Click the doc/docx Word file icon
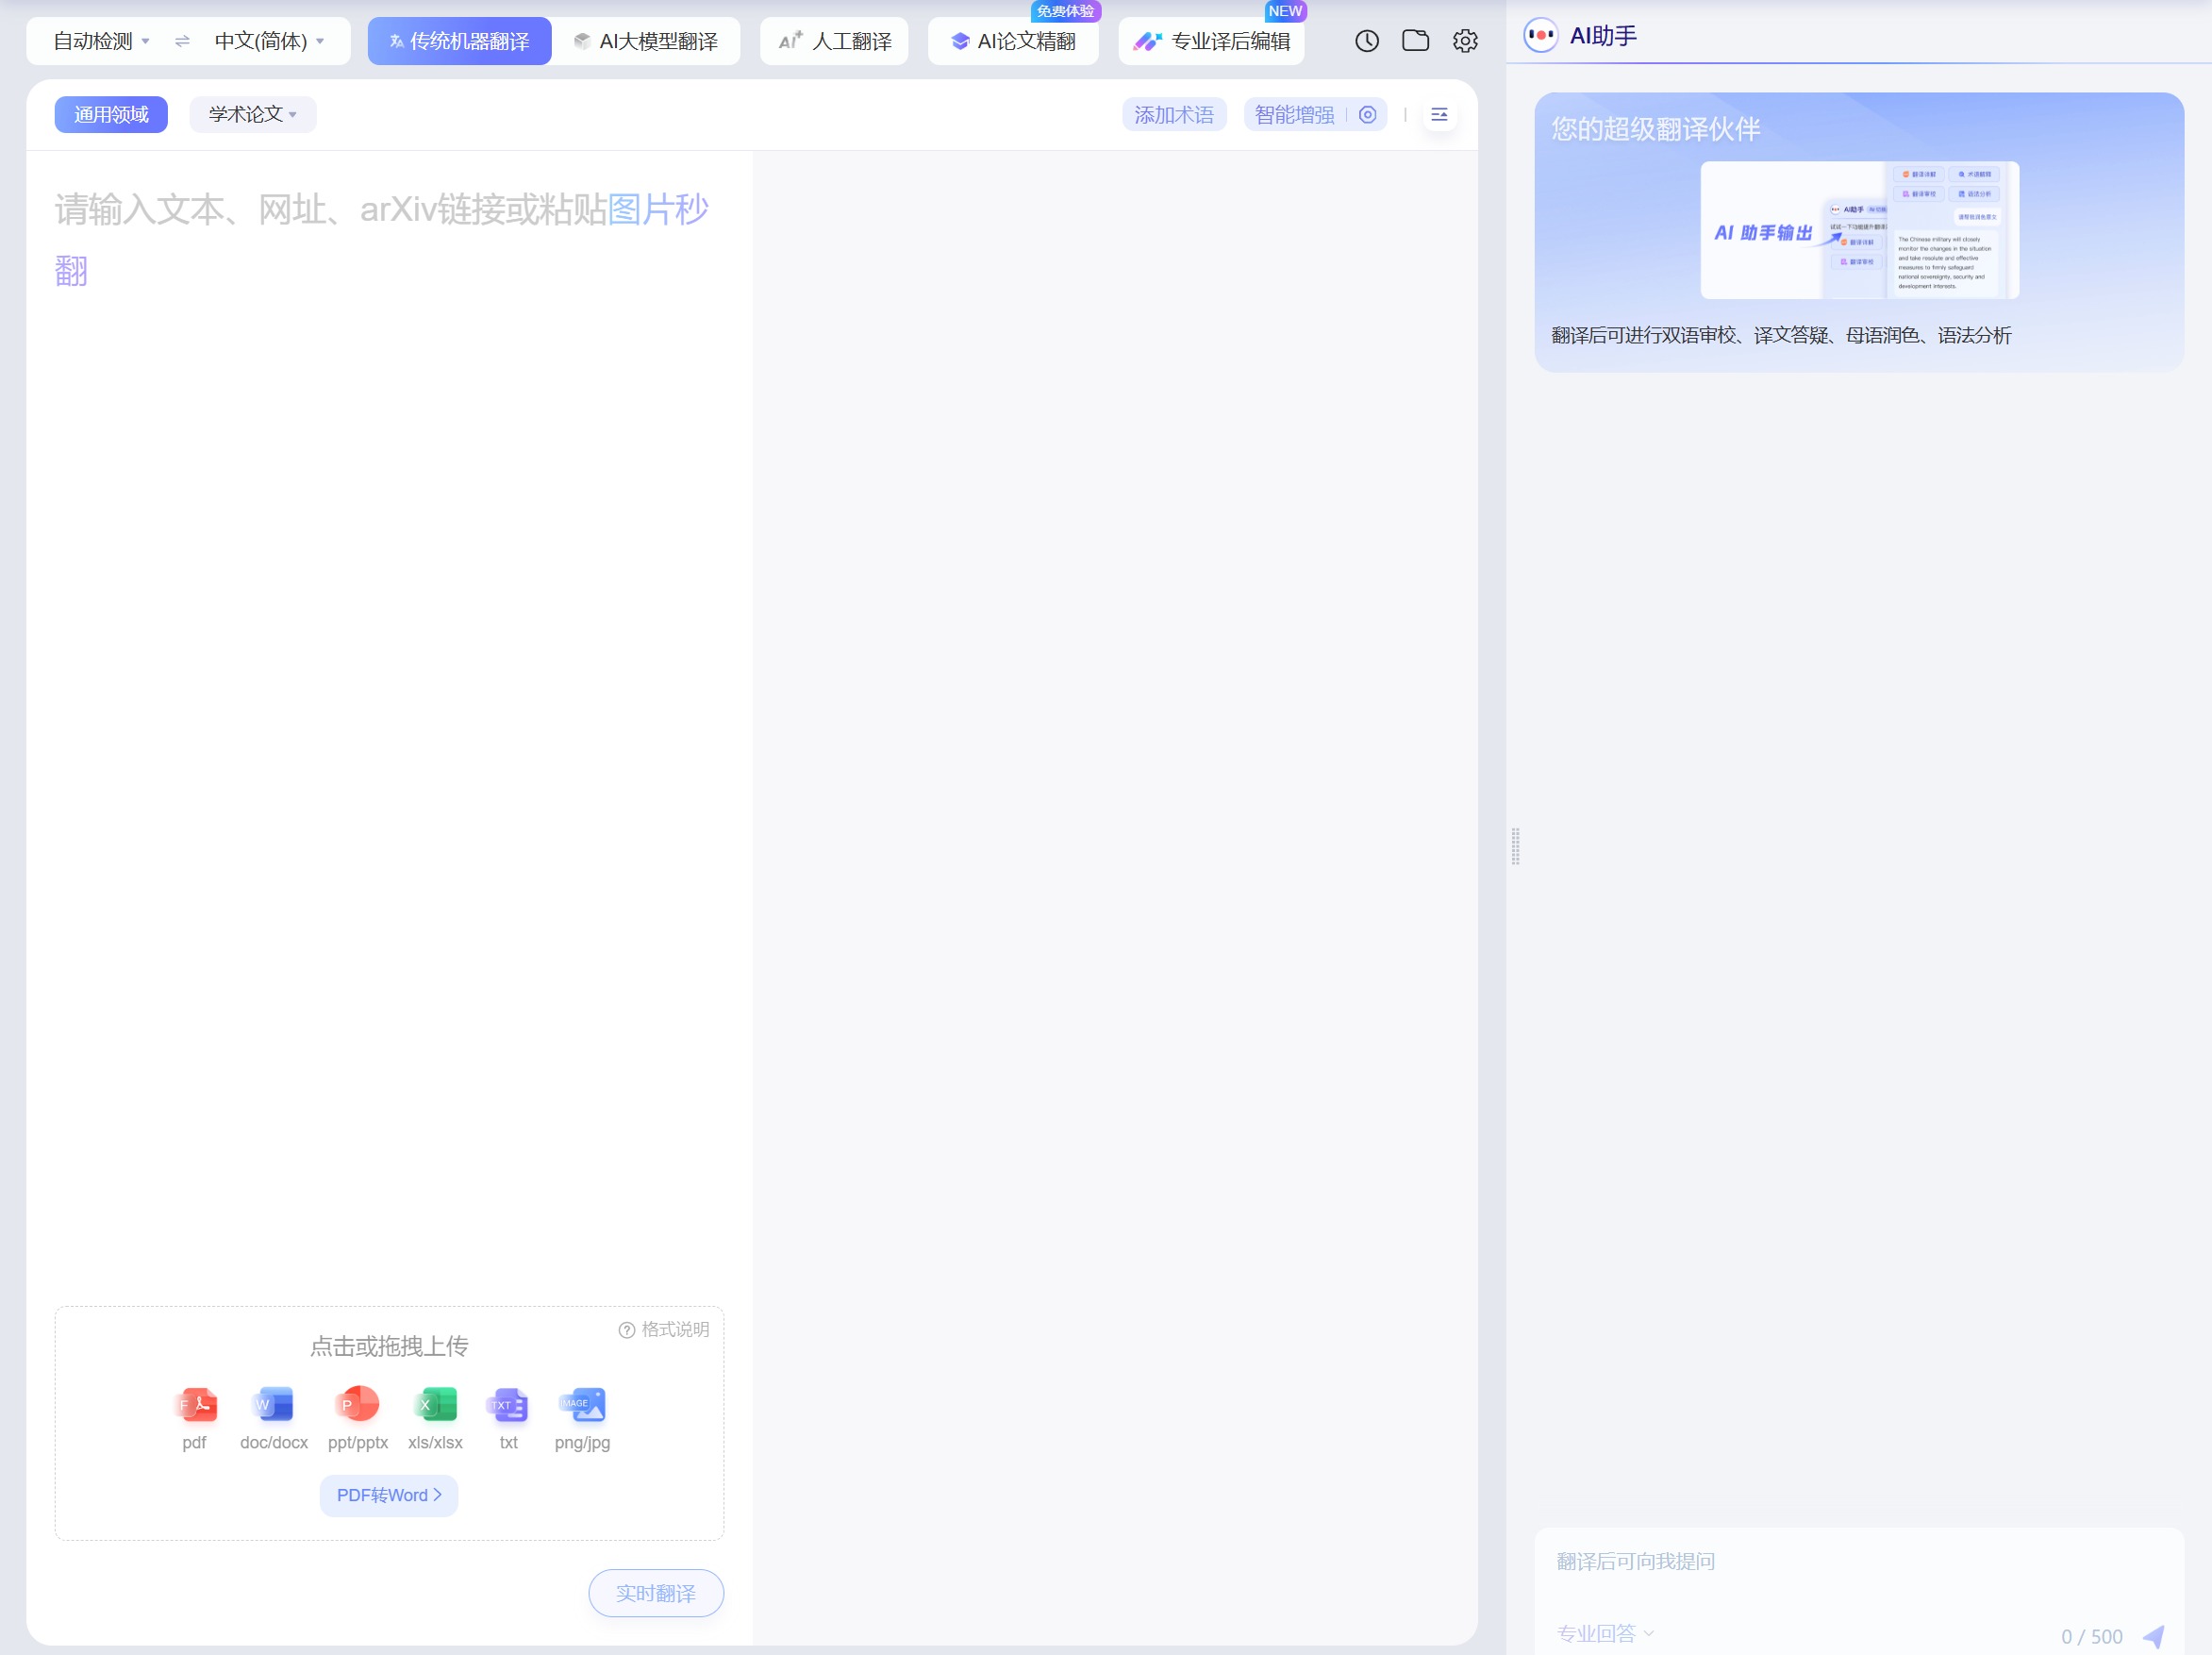 point(273,1405)
